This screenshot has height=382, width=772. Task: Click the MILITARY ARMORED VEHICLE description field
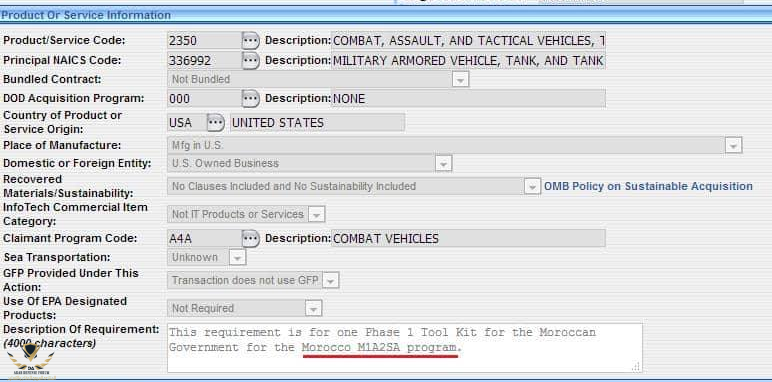pyautogui.click(x=469, y=61)
